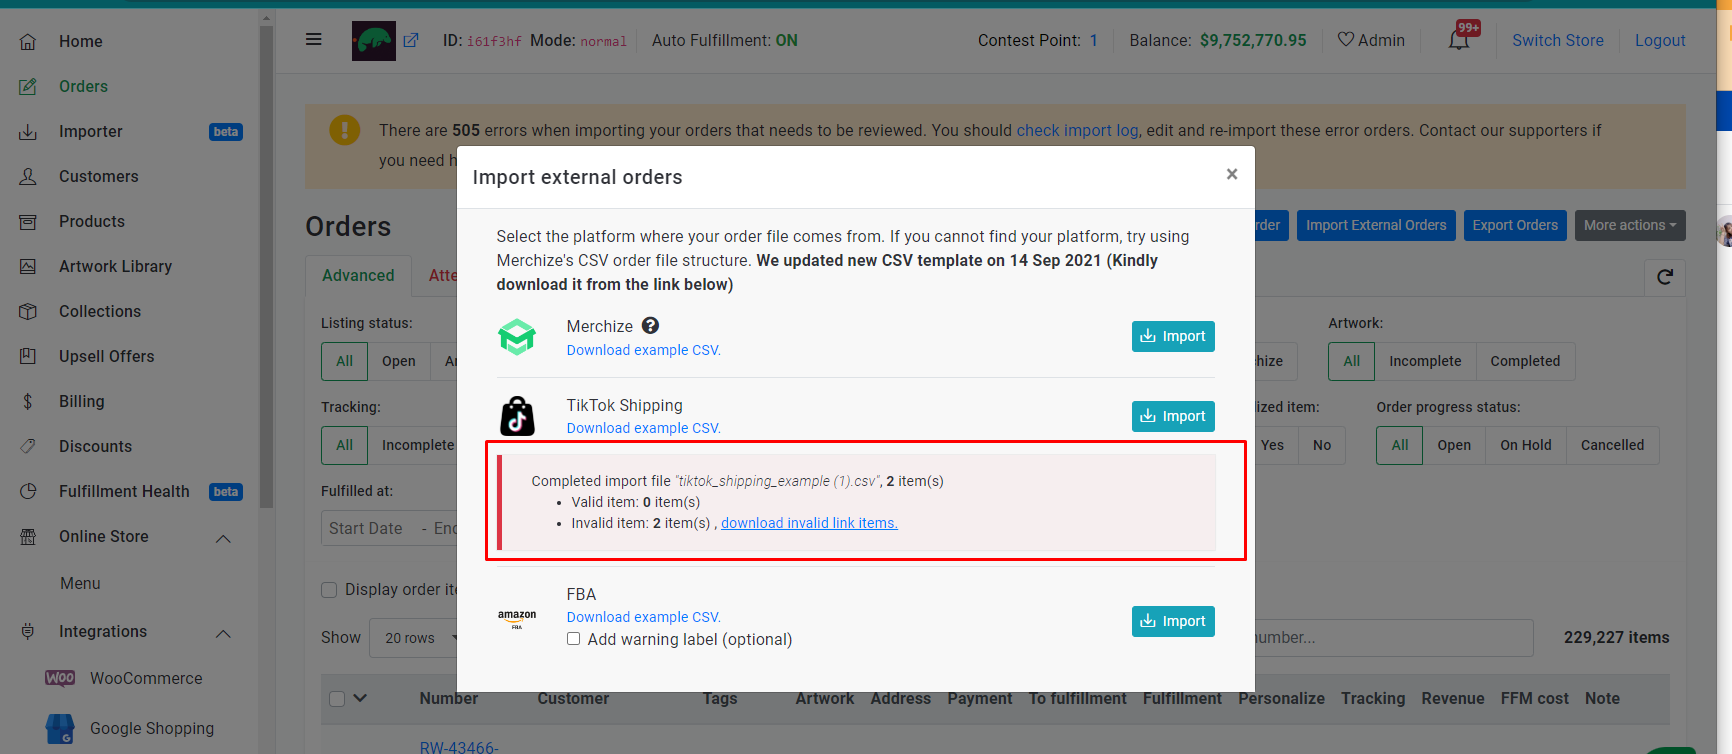1732x754 pixels.
Task: Click the store logo thumbnail
Action: [374, 41]
